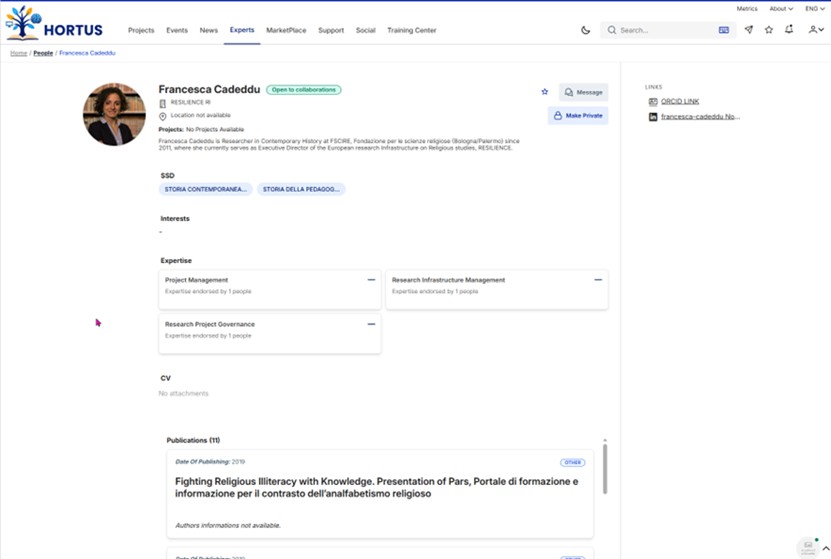
Task: Click into the Search field
Action: (668, 30)
